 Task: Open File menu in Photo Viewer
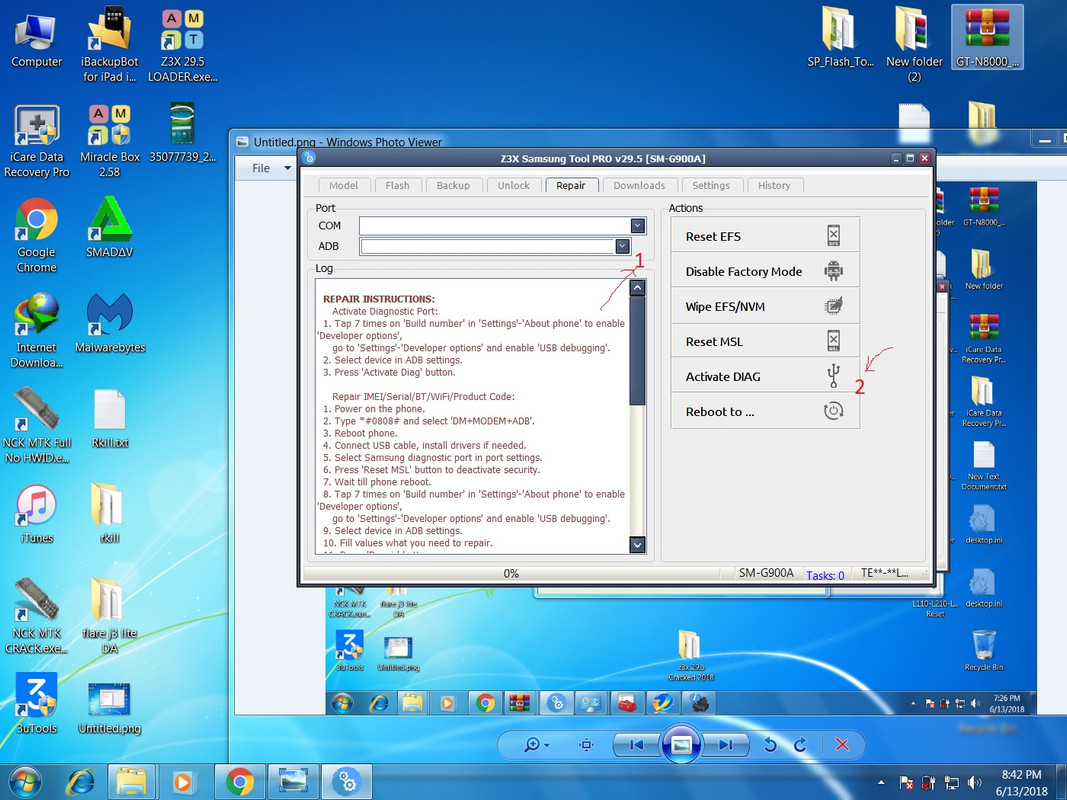pyautogui.click(x=269, y=168)
